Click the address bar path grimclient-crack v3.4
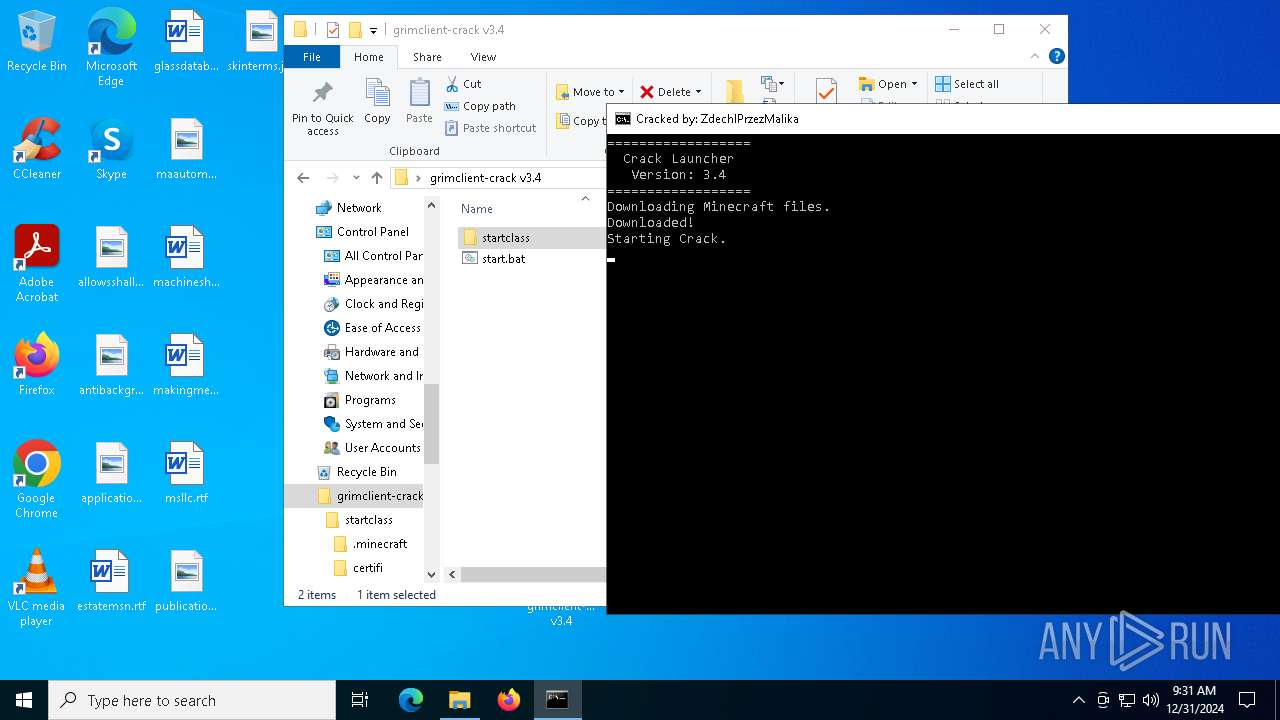This screenshot has height=720, width=1280. (x=485, y=178)
